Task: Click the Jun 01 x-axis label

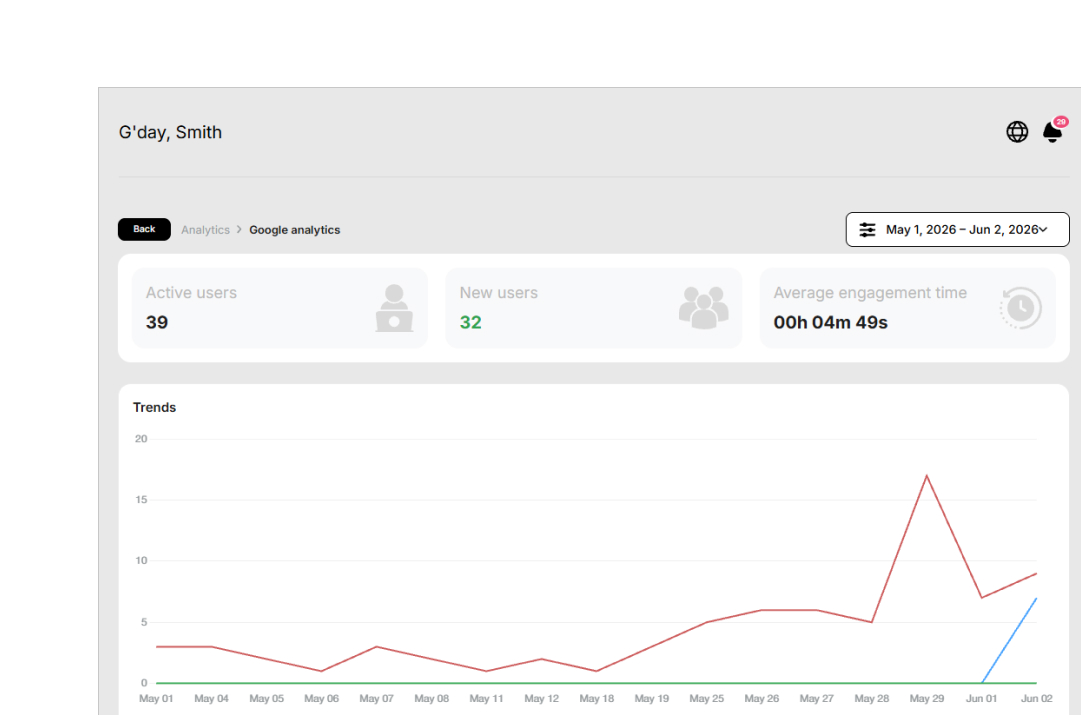Action: (x=981, y=698)
